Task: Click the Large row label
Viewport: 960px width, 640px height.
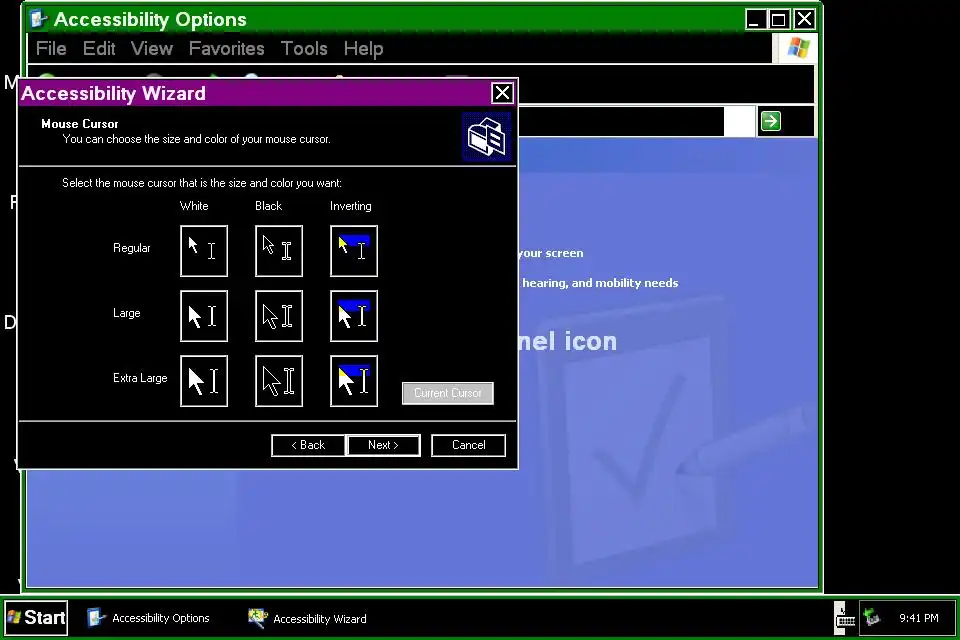Action: pyautogui.click(x=127, y=313)
